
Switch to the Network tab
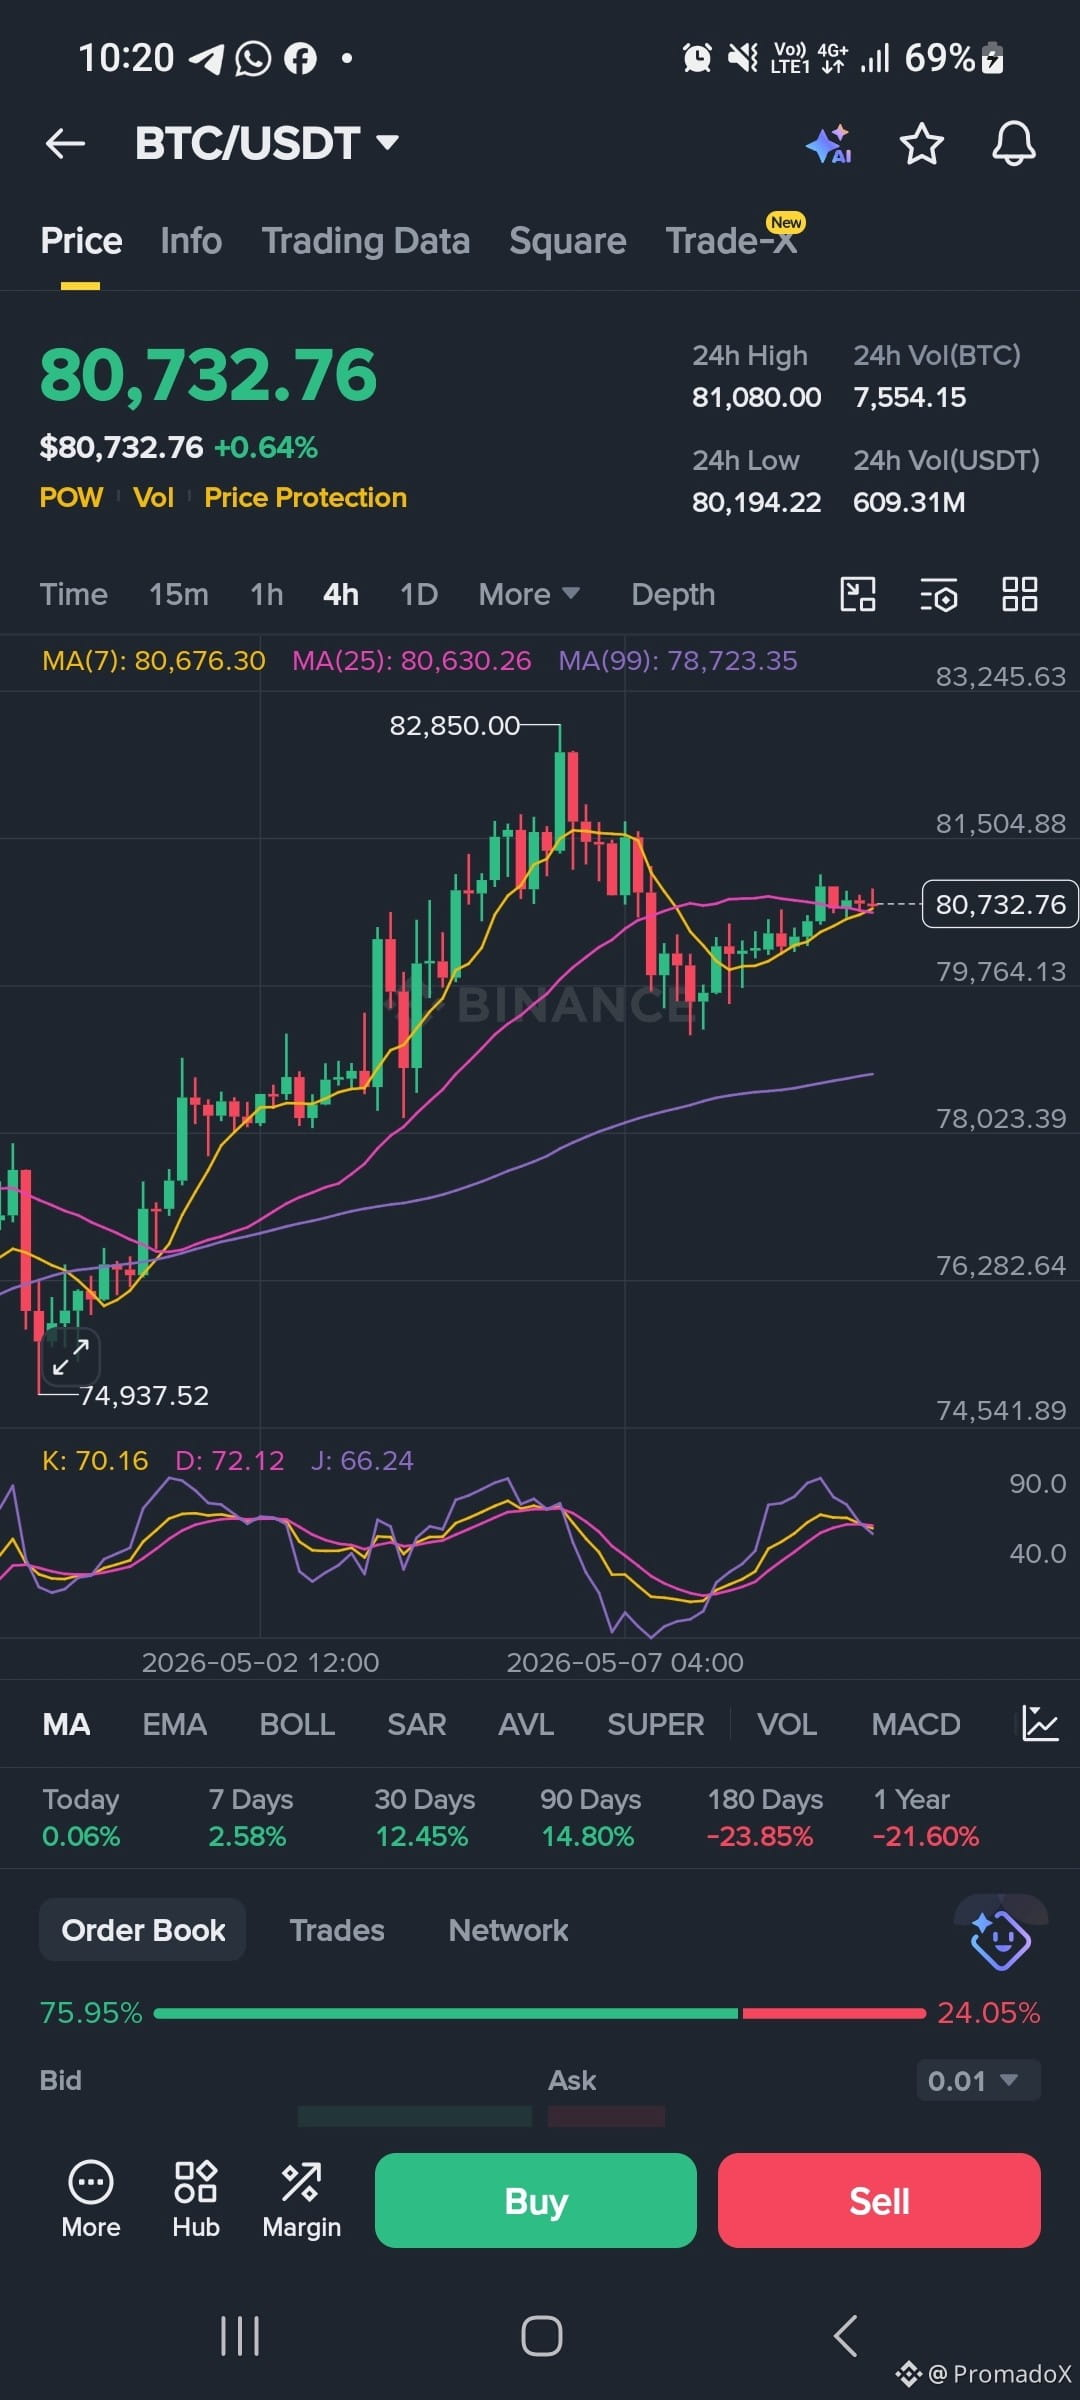pyautogui.click(x=508, y=1929)
